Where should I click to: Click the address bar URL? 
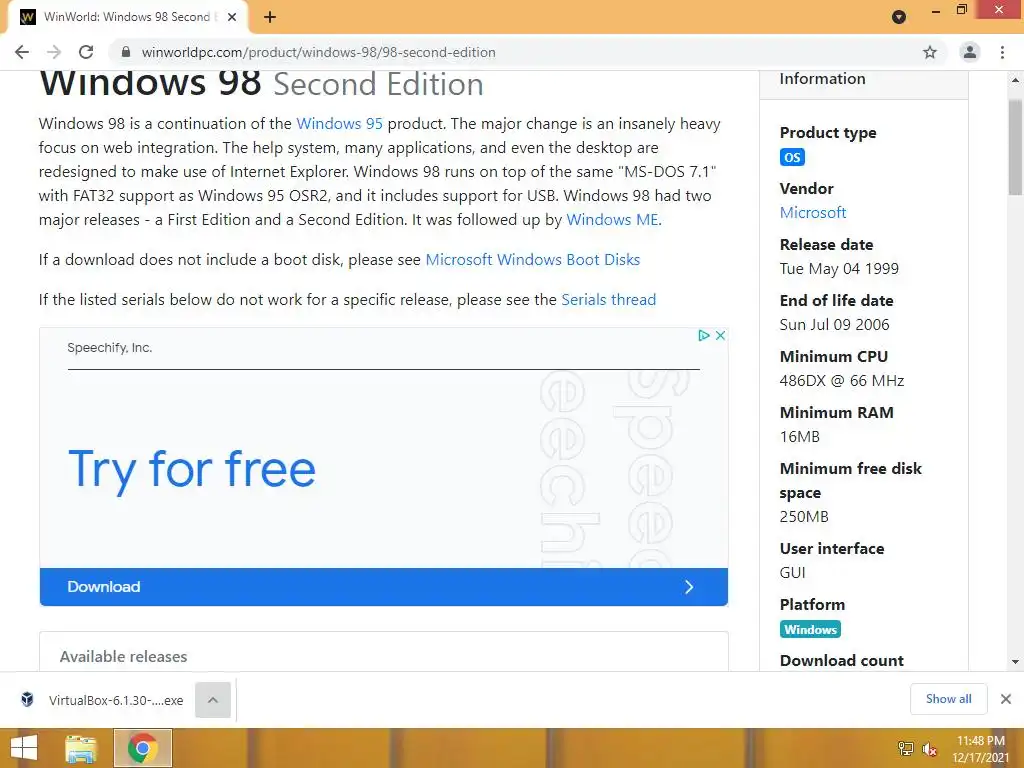pos(318,52)
